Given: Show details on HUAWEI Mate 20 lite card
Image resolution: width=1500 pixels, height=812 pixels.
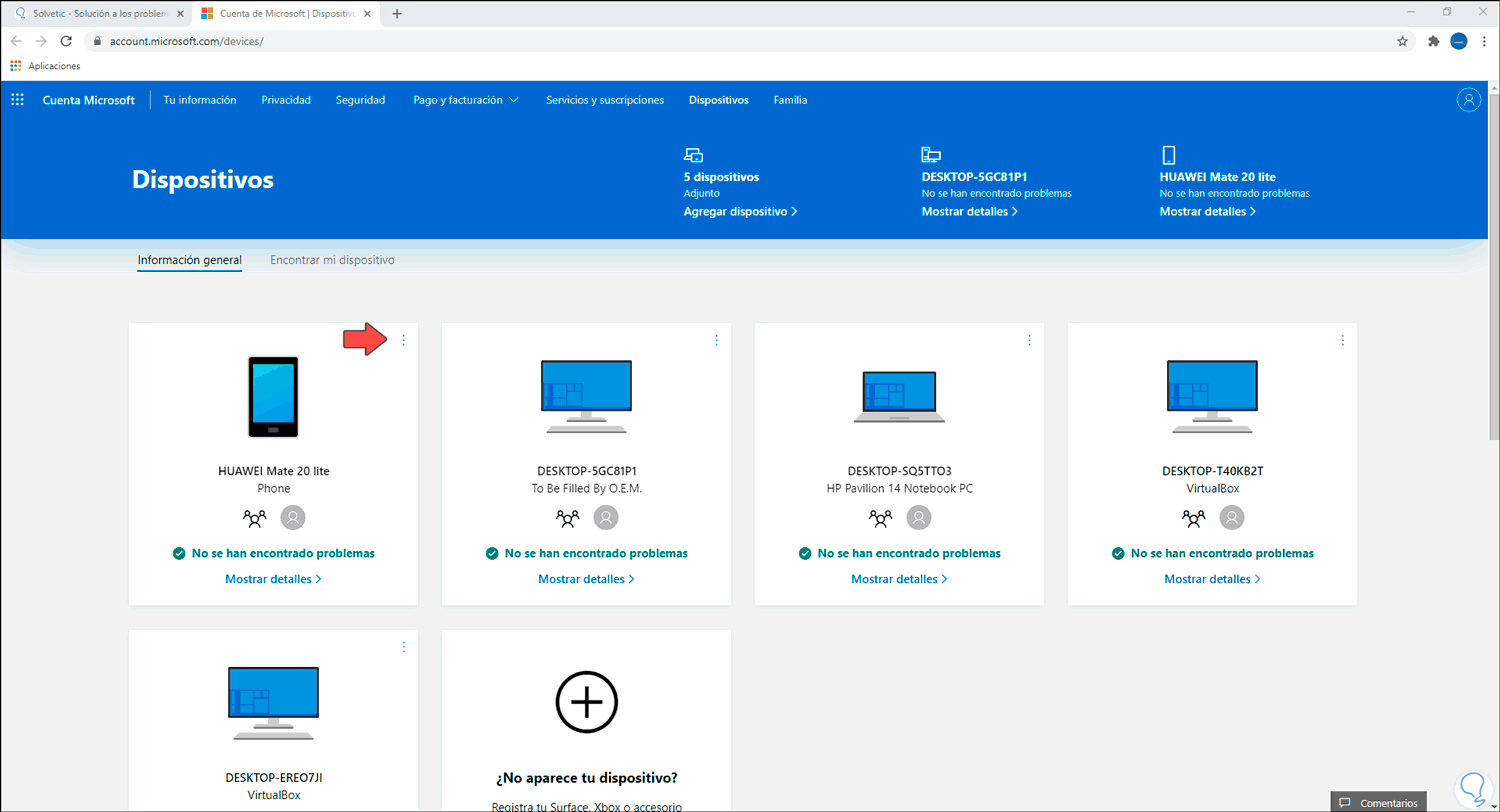Looking at the screenshot, I should pyautogui.click(x=273, y=579).
